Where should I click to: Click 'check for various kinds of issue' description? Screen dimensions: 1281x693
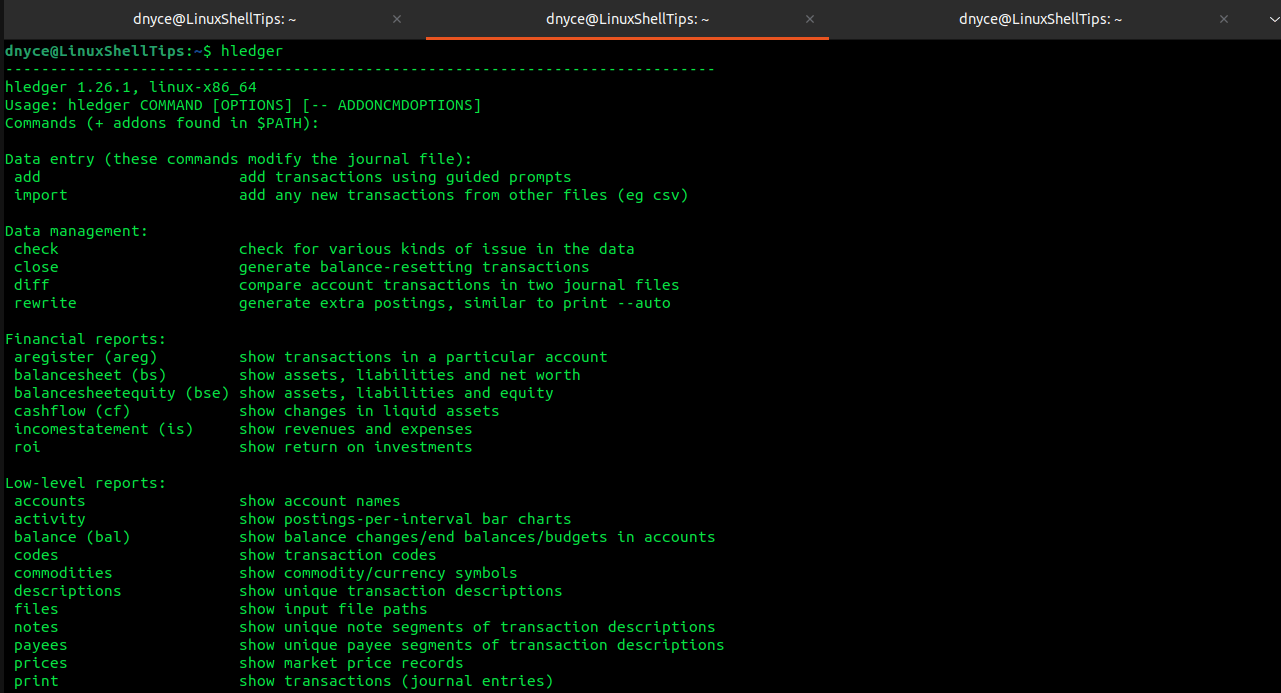[437, 249]
